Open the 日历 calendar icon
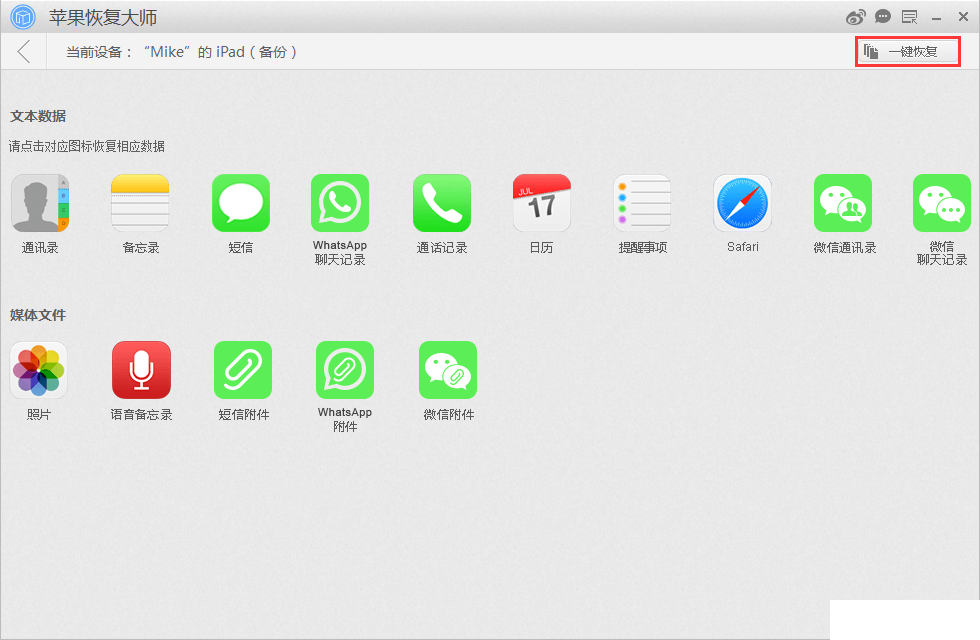Screen dimensions: 980x640 click(542, 203)
